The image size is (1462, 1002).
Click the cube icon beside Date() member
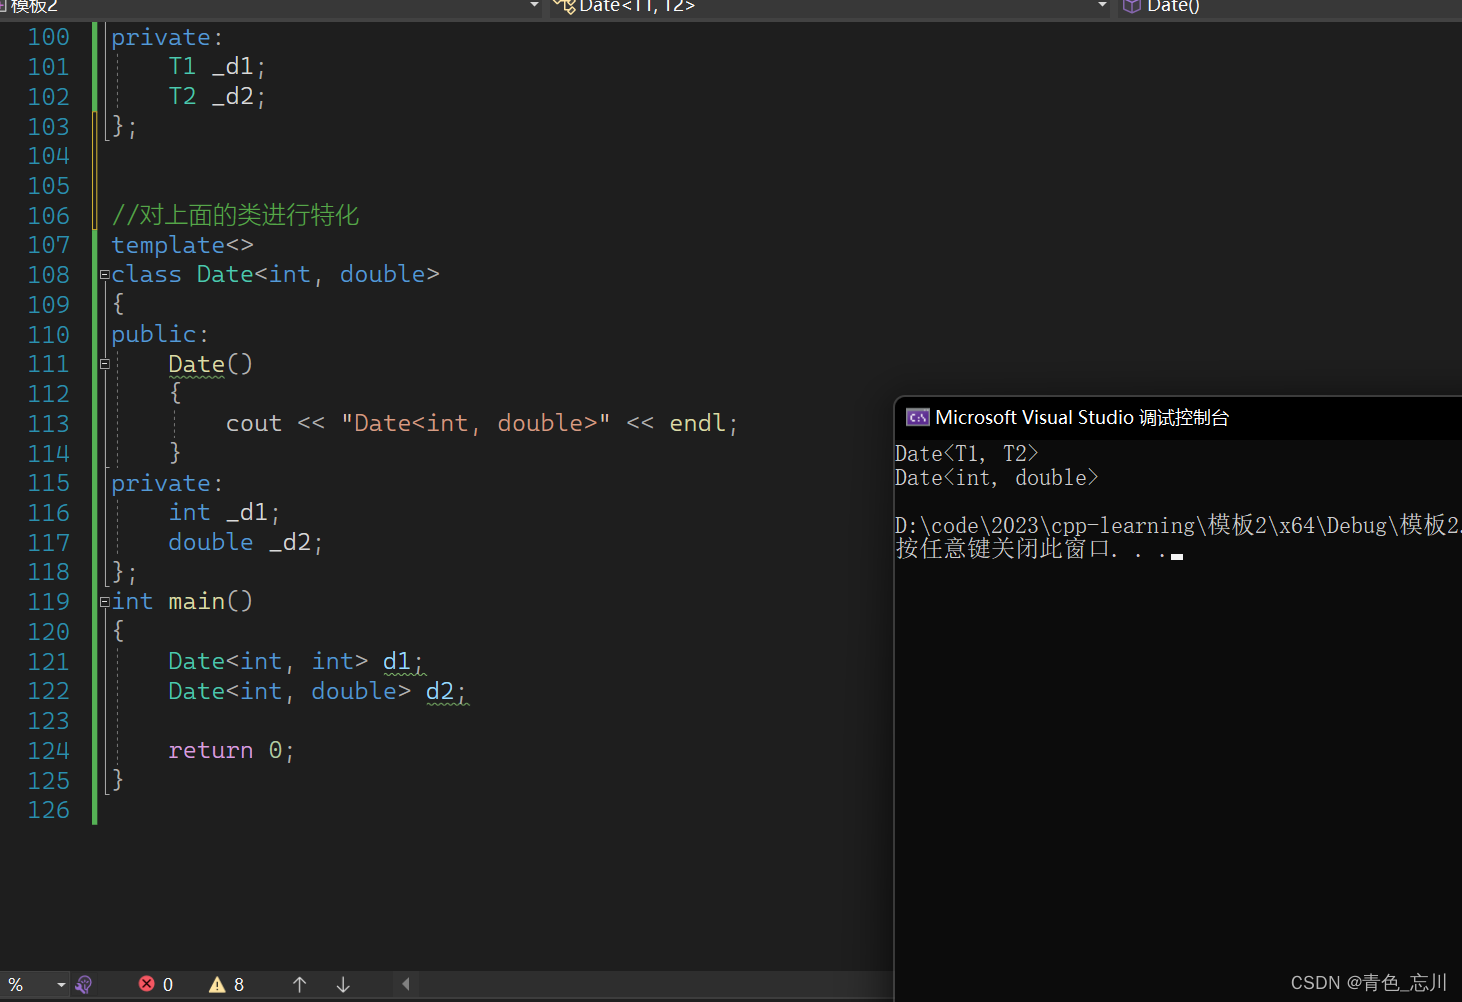(1132, 6)
